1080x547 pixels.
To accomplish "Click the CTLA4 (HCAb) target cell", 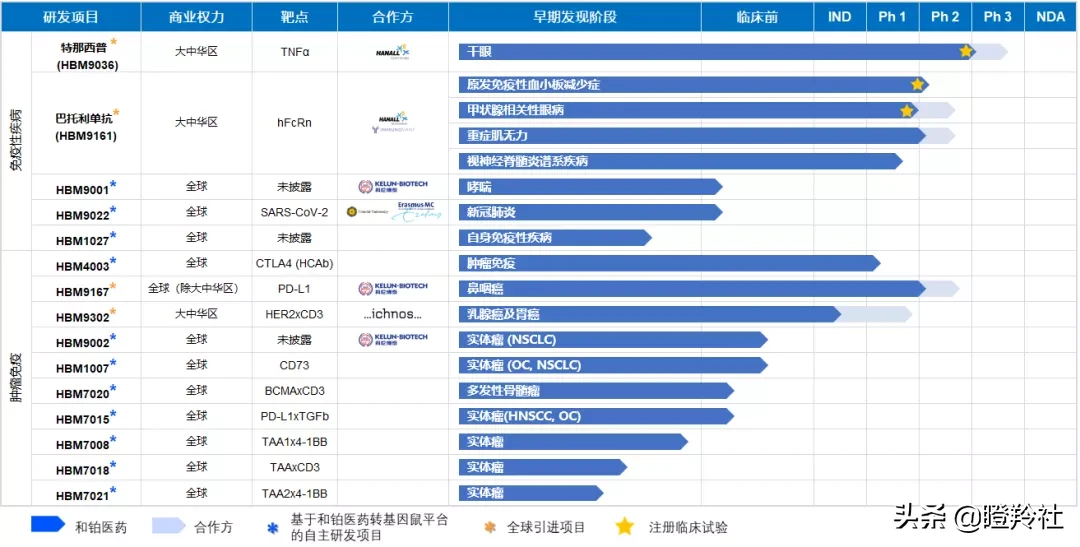I will tap(295, 264).
